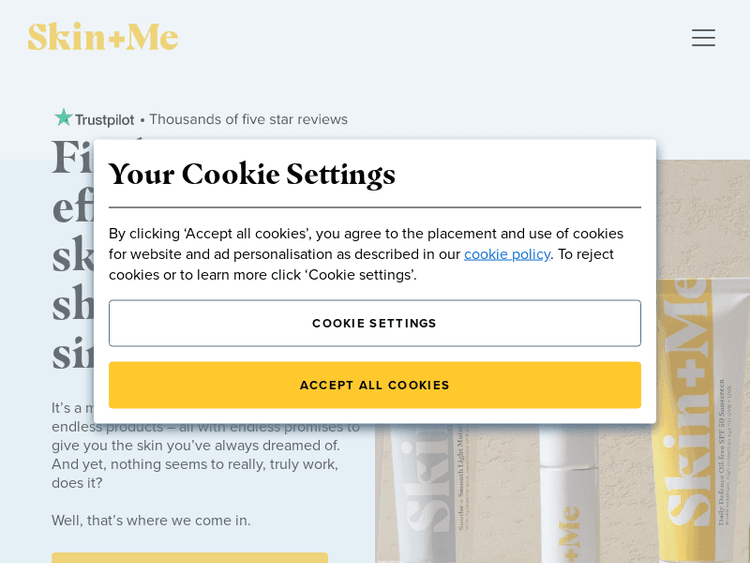Click the Trustpilot green star icon
The width and height of the screenshot is (750, 563).
point(63,118)
